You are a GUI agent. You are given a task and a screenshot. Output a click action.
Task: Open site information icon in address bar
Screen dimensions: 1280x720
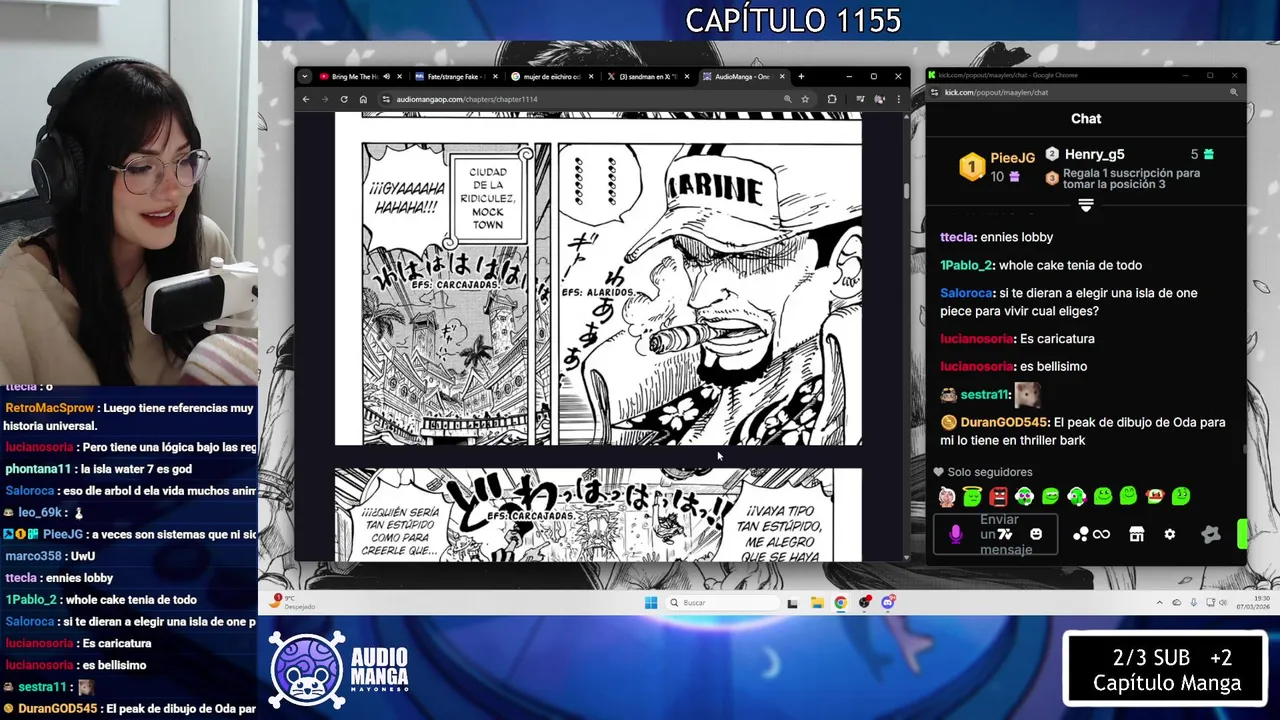click(386, 99)
